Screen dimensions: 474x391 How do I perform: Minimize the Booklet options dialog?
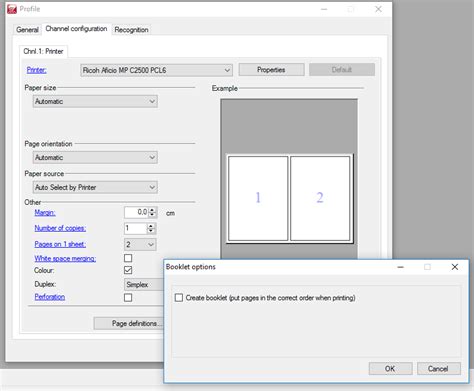pos(401,267)
